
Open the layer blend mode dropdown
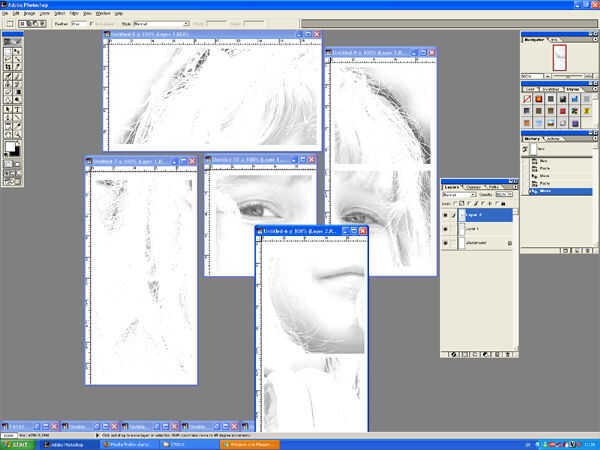click(x=459, y=195)
